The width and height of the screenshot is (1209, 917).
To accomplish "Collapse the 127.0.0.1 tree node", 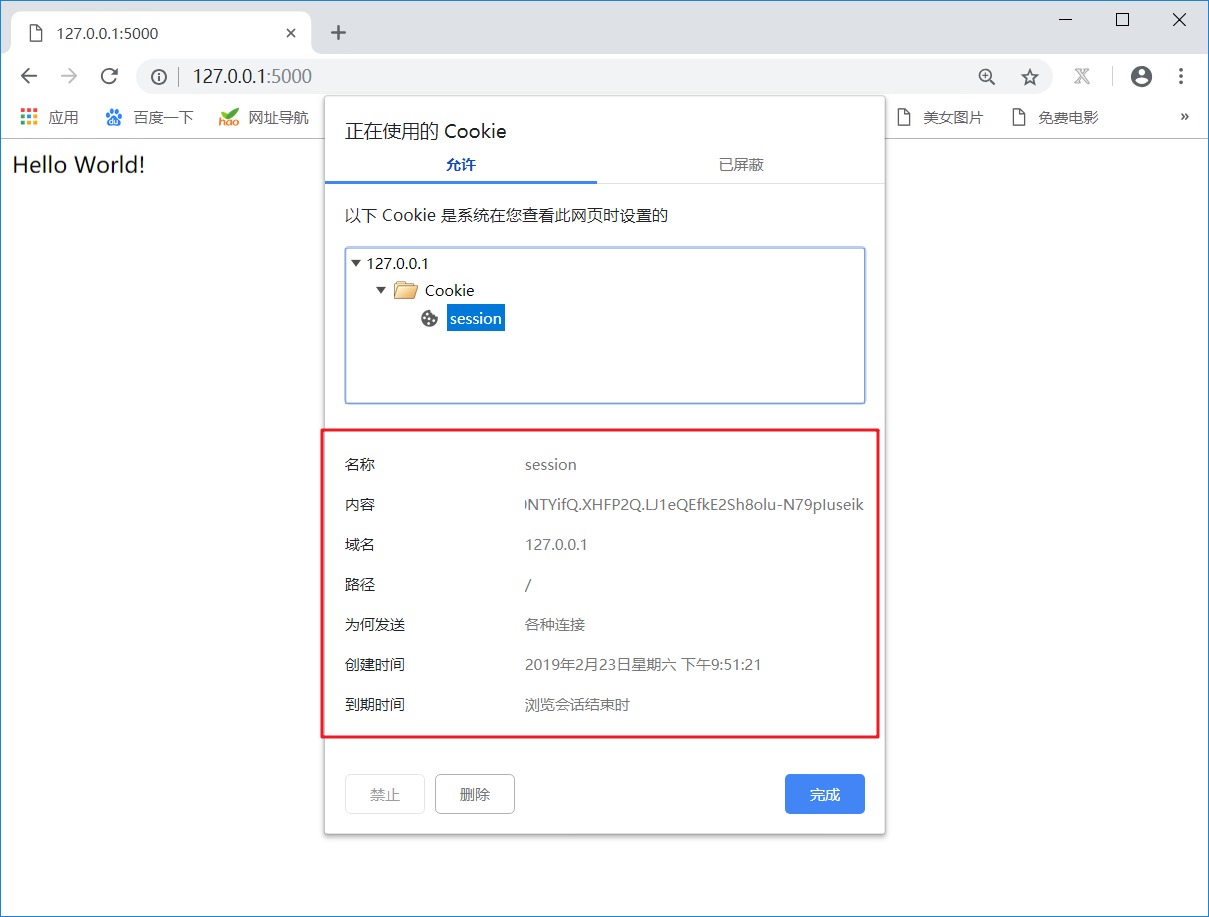I will (x=357, y=262).
